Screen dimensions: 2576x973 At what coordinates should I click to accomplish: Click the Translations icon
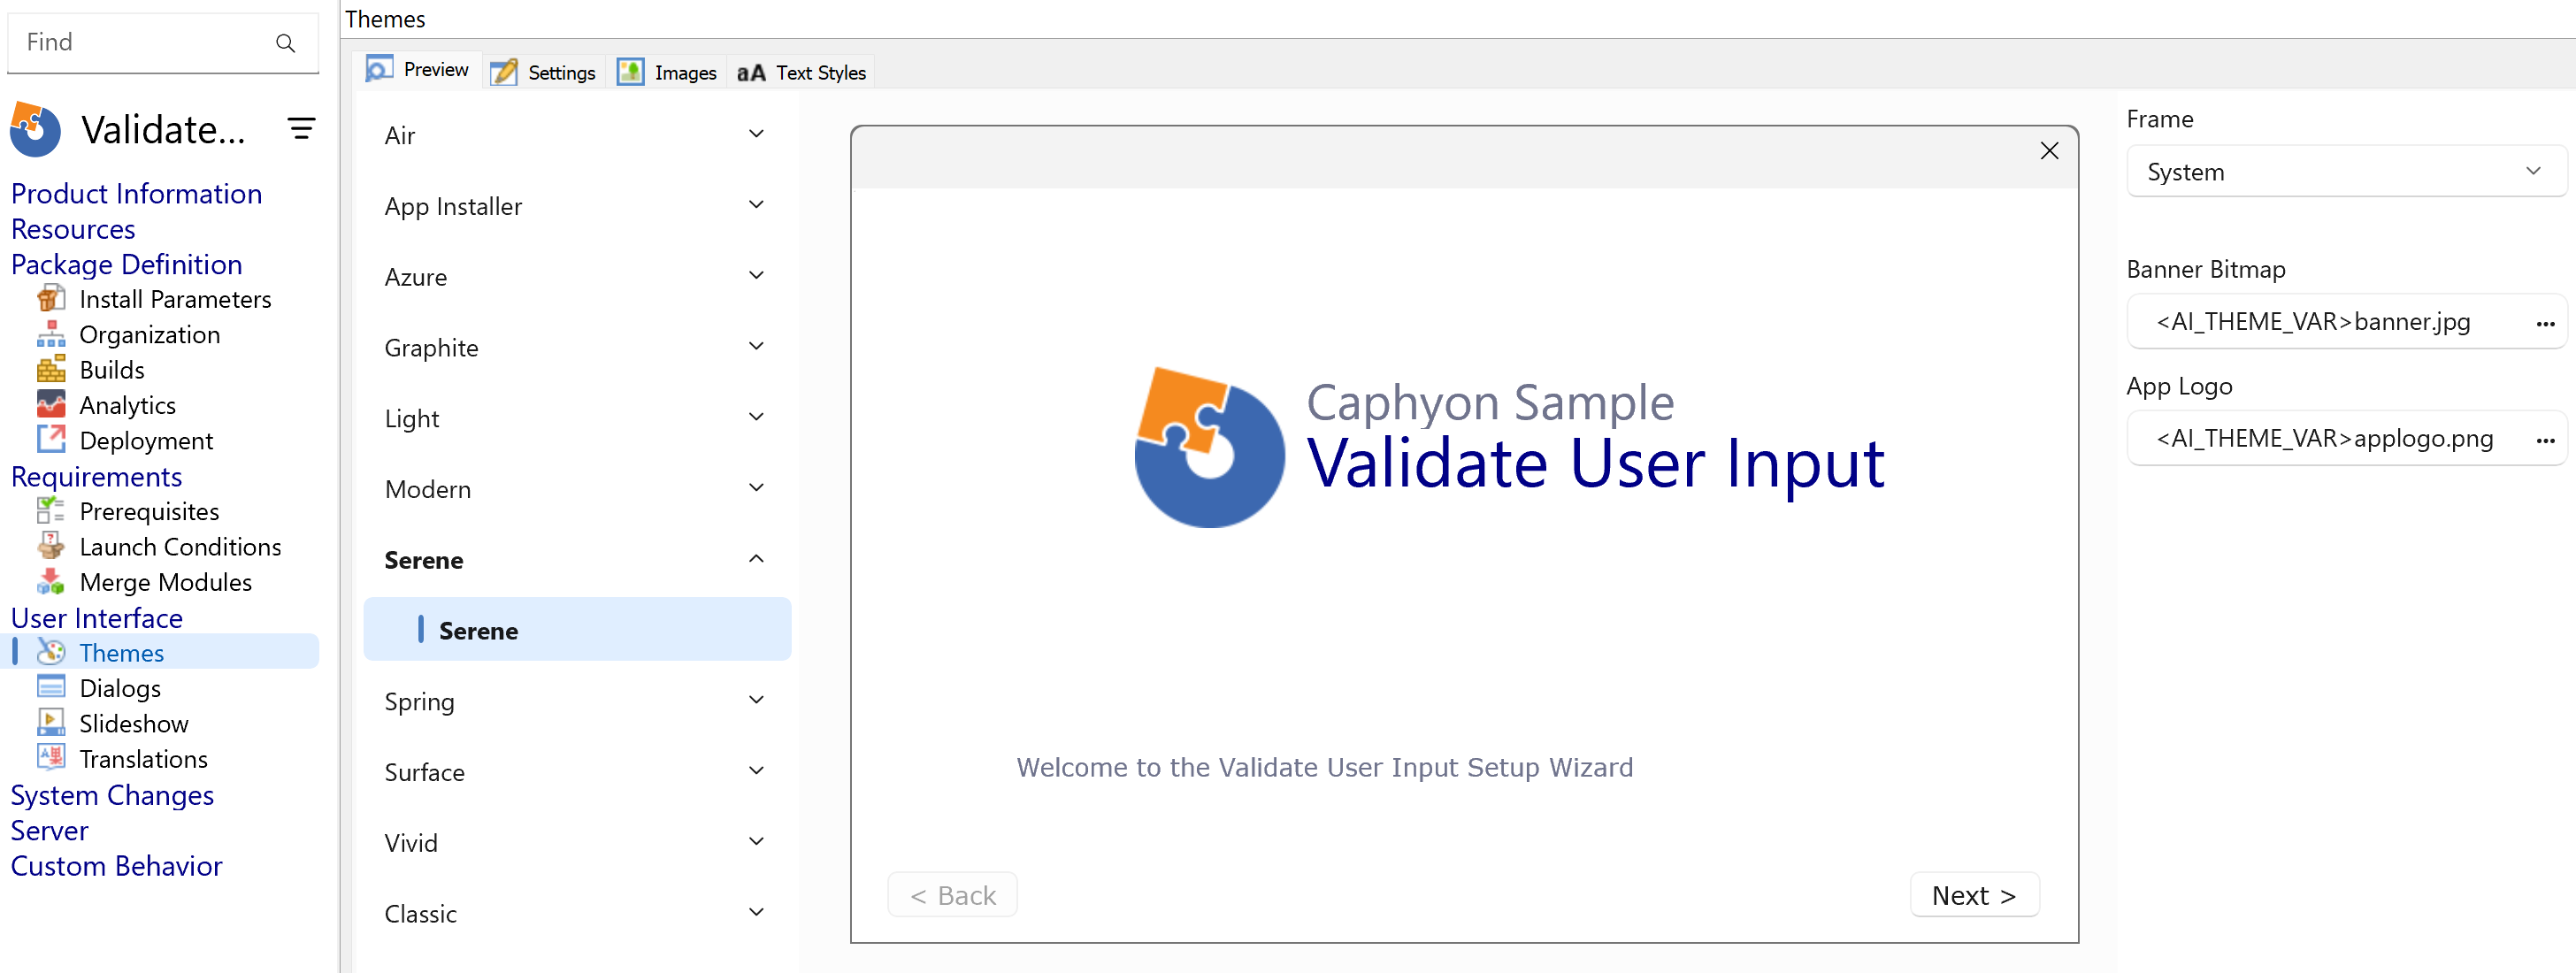tap(51, 757)
